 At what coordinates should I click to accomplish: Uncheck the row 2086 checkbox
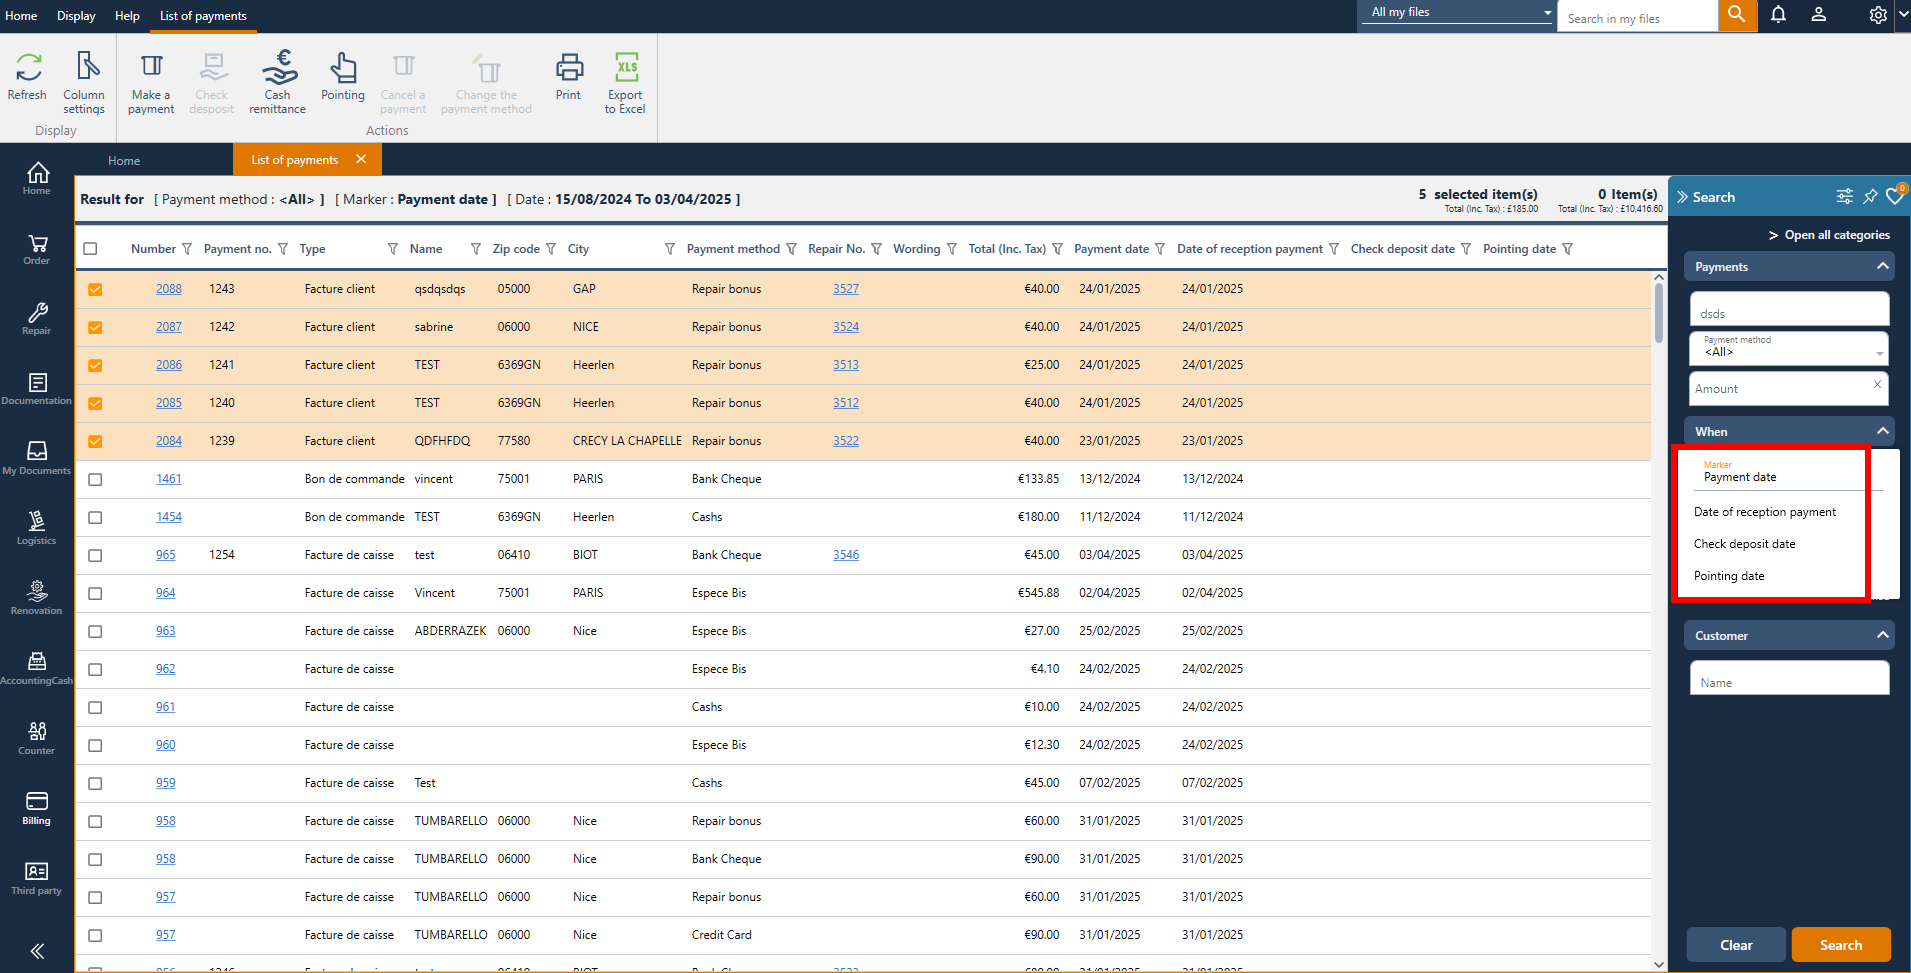click(x=95, y=365)
